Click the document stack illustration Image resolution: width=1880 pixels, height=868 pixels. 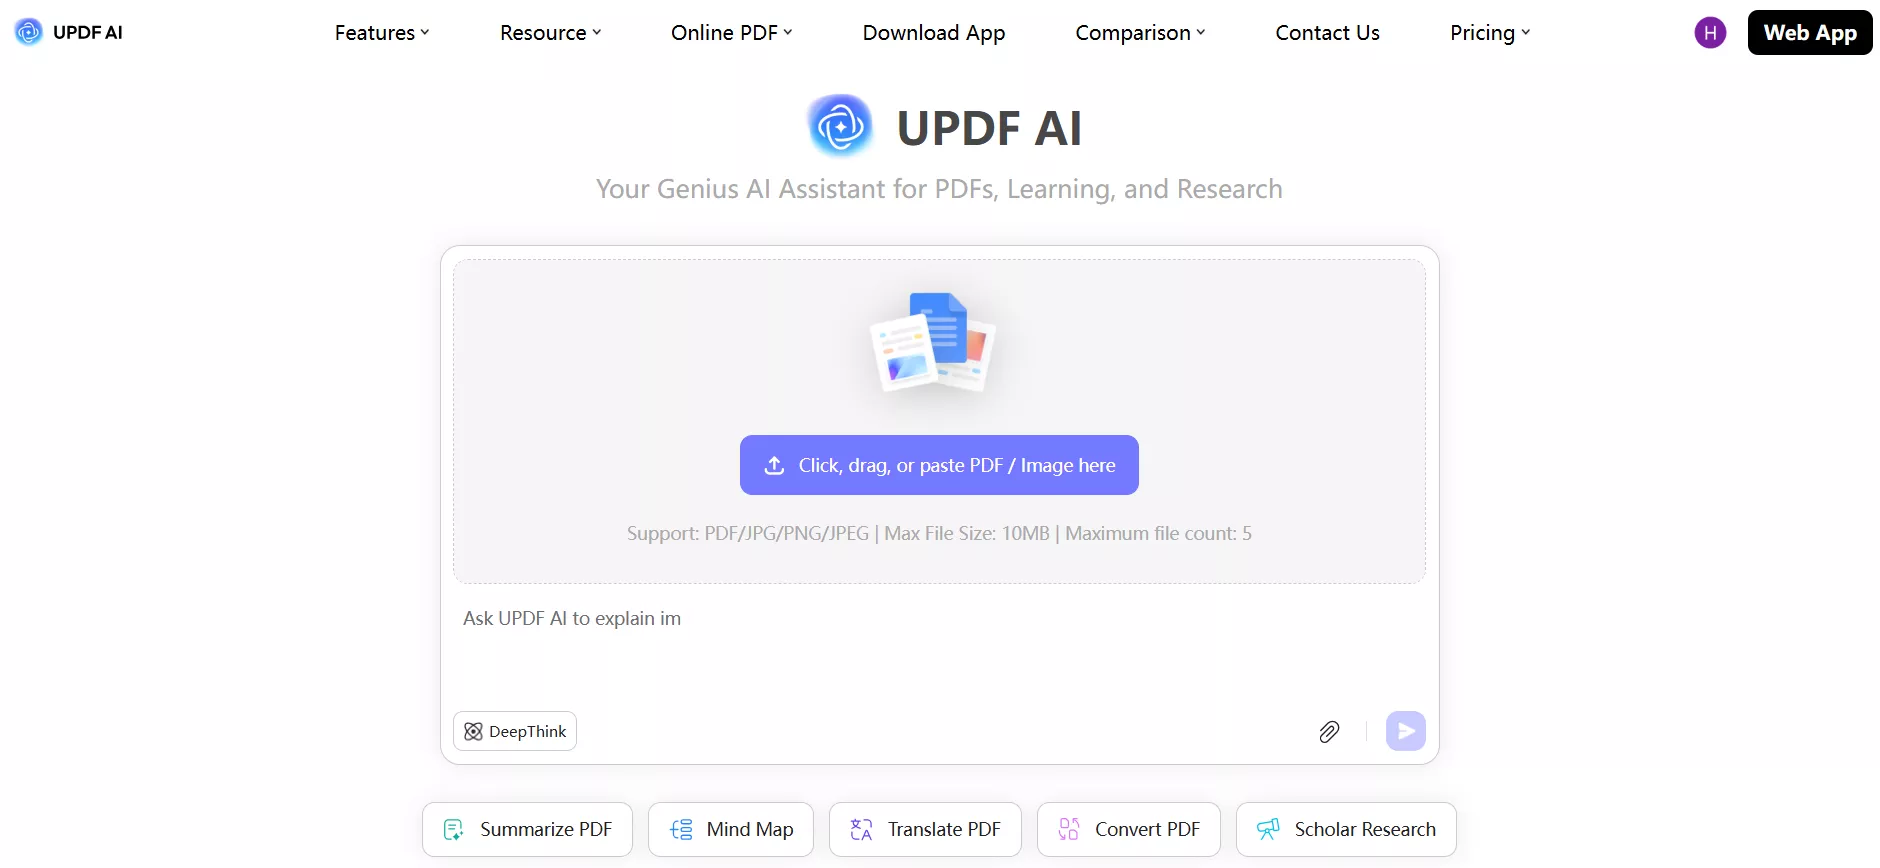coord(933,342)
